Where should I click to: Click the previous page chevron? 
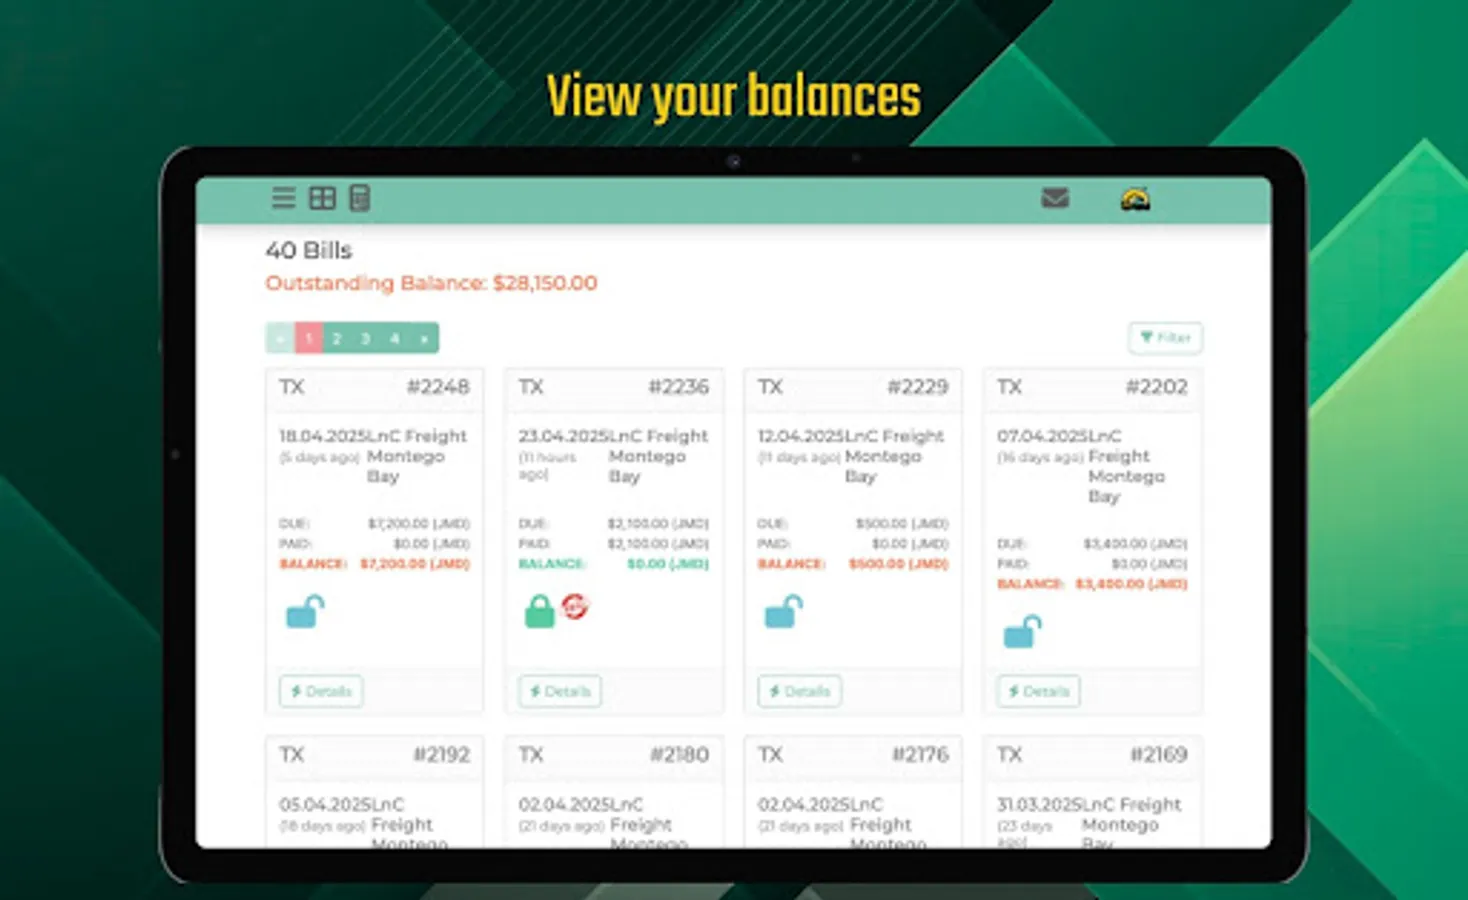[x=279, y=338]
